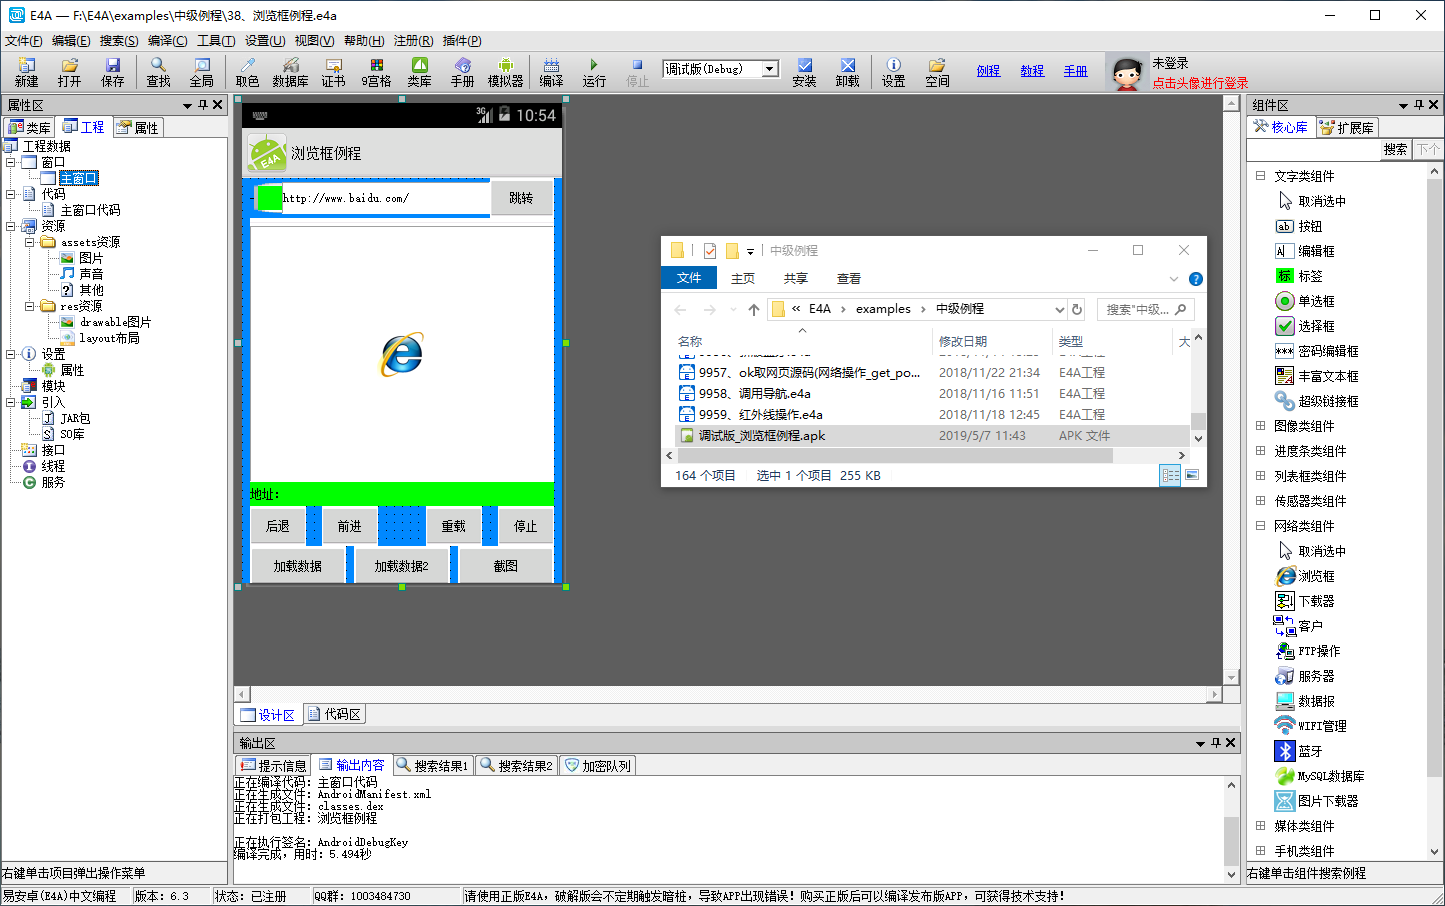Select the WIFI管理 component
The width and height of the screenshot is (1445, 906).
pos(1311,726)
